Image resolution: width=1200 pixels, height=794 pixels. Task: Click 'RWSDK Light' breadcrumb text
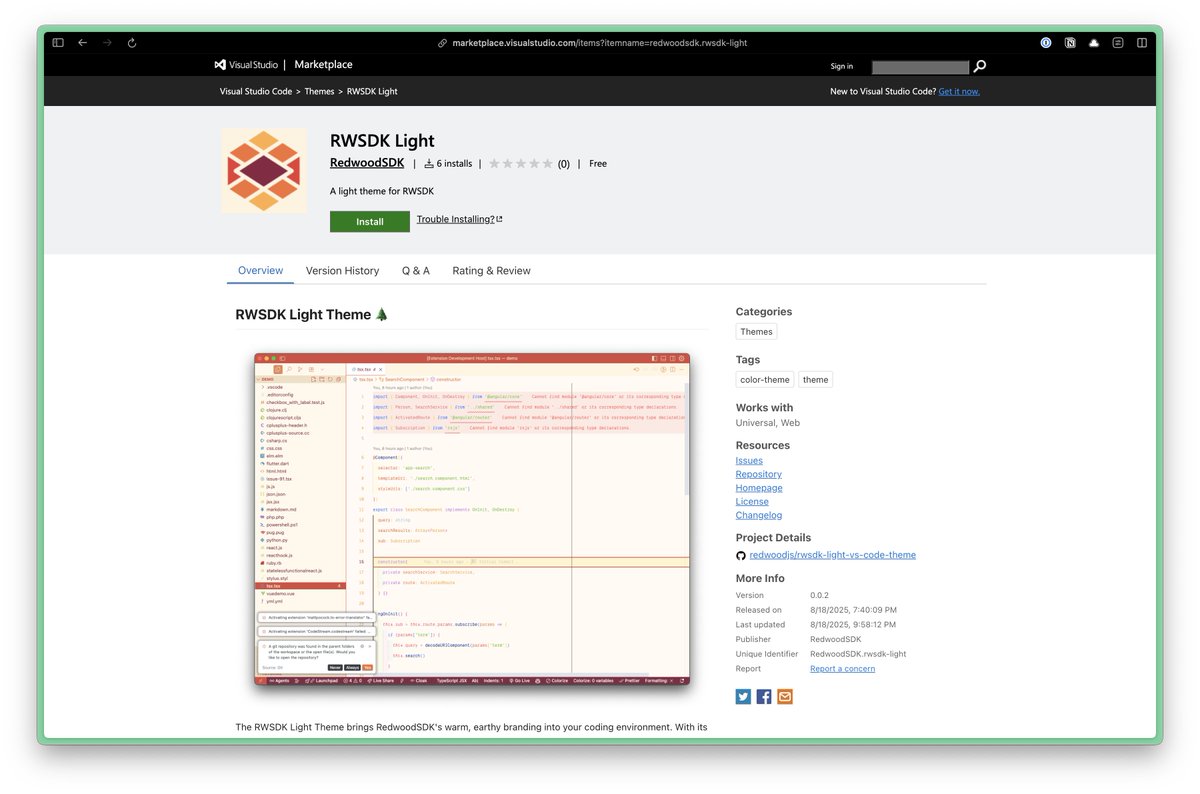pos(372,91)
